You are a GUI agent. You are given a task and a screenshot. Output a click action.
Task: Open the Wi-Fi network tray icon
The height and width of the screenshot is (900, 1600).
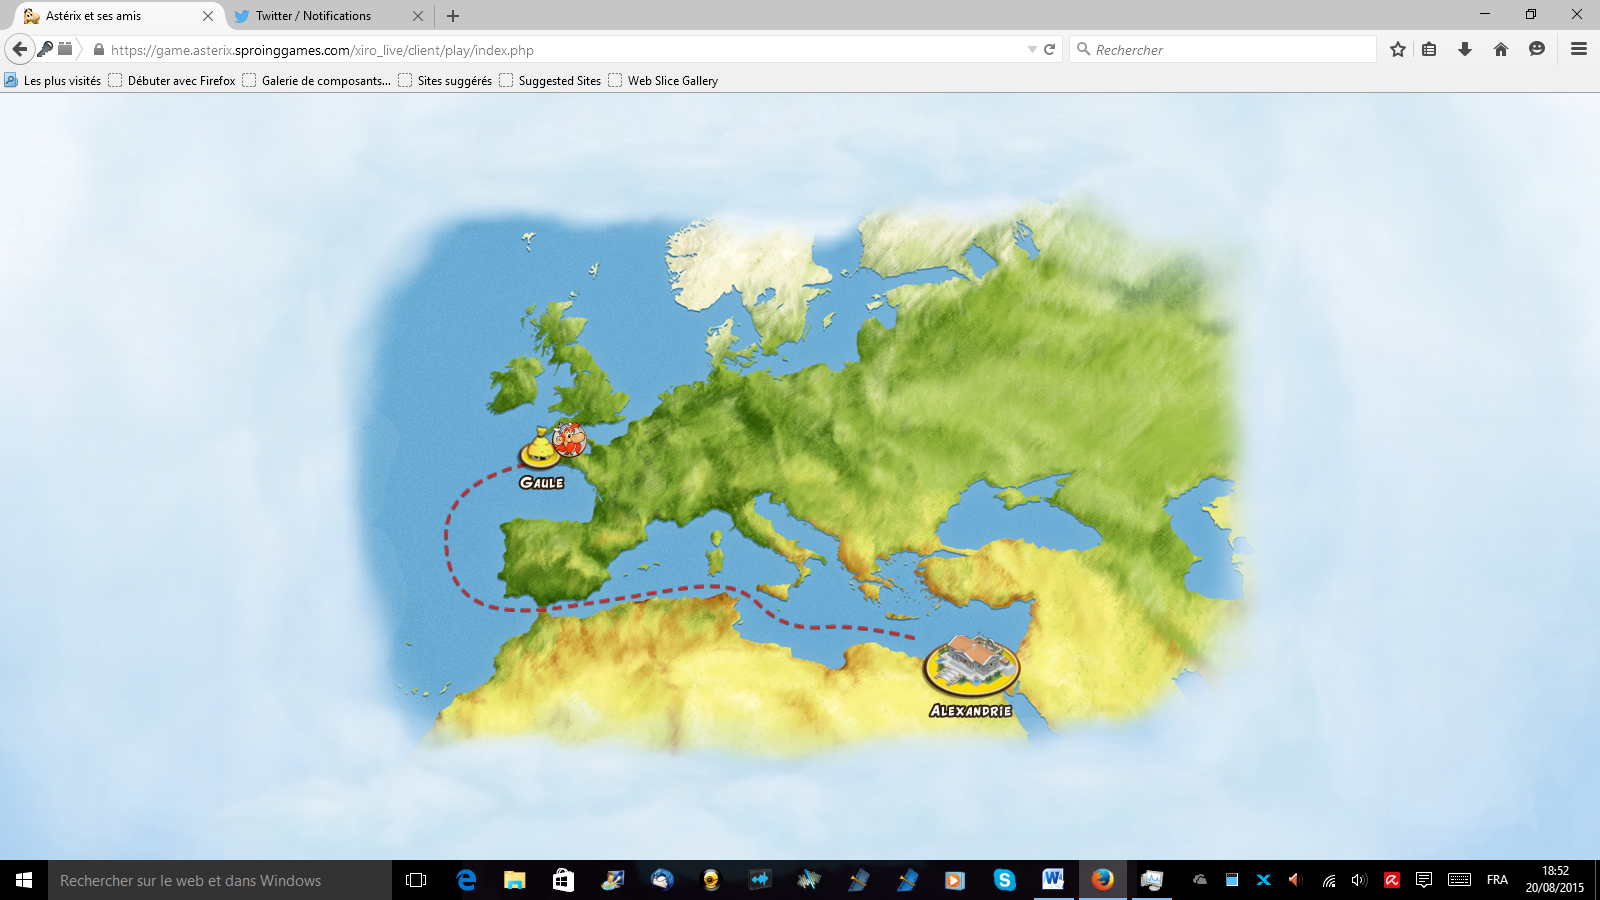1329,880
